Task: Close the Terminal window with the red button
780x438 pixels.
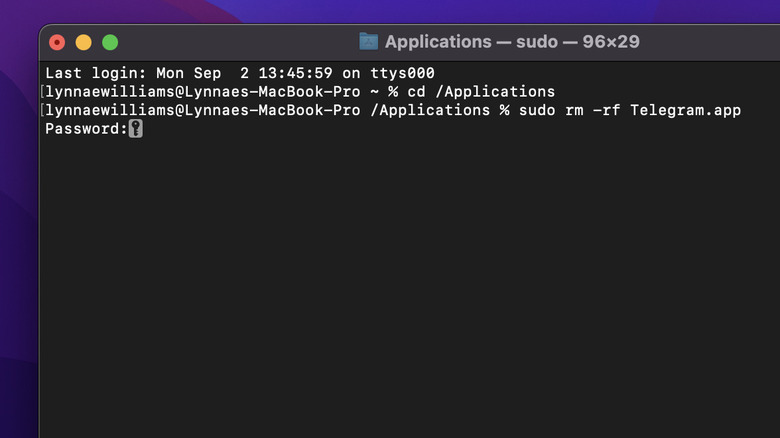Action: pyautogui.click(x=57, y=42)
